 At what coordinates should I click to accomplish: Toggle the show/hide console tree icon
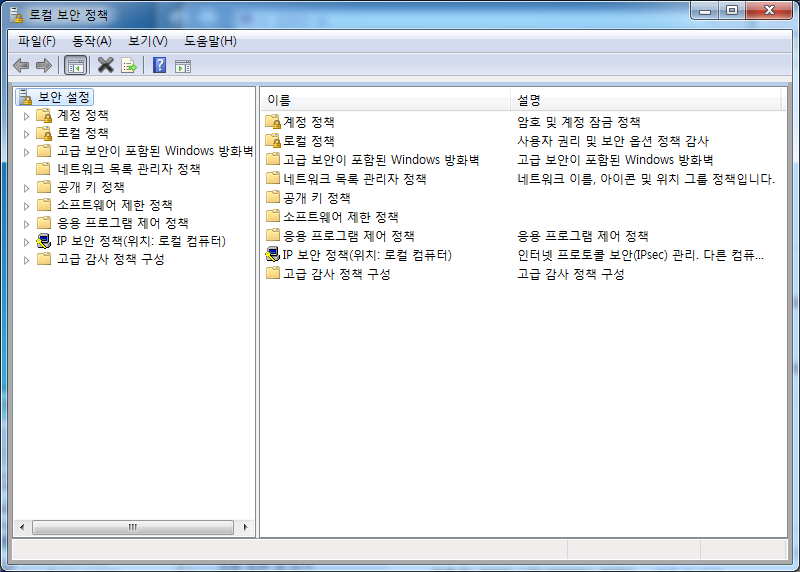pos(76,66)
